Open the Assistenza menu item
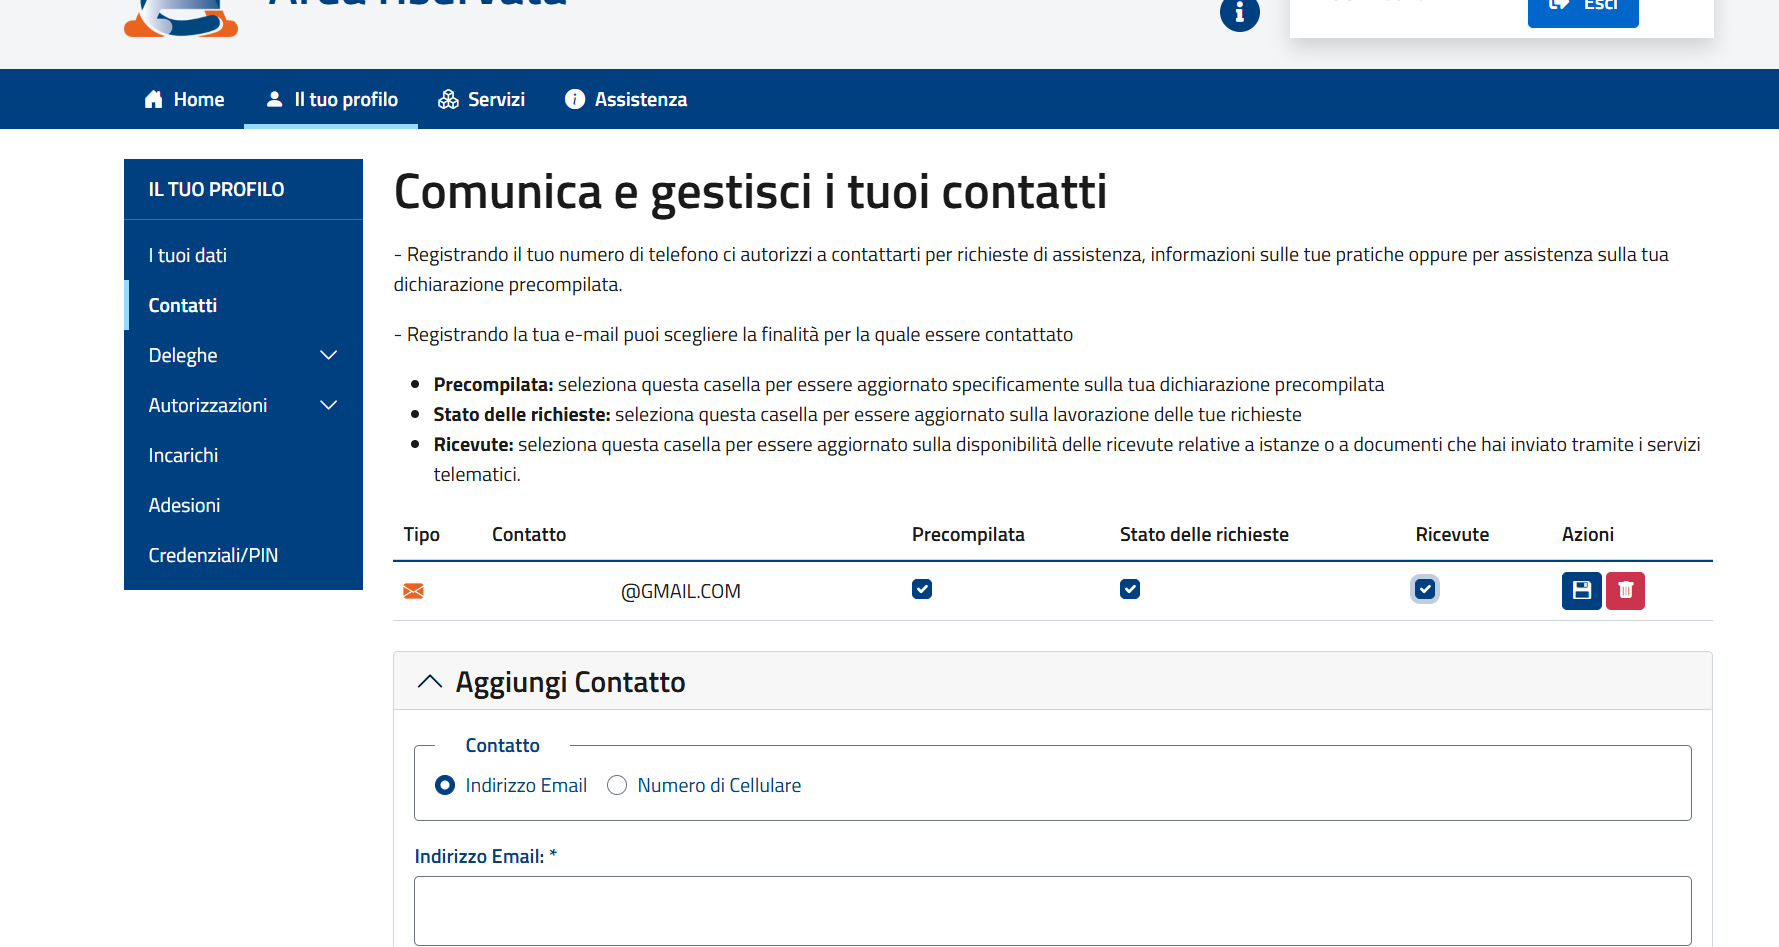 point(626,99)
